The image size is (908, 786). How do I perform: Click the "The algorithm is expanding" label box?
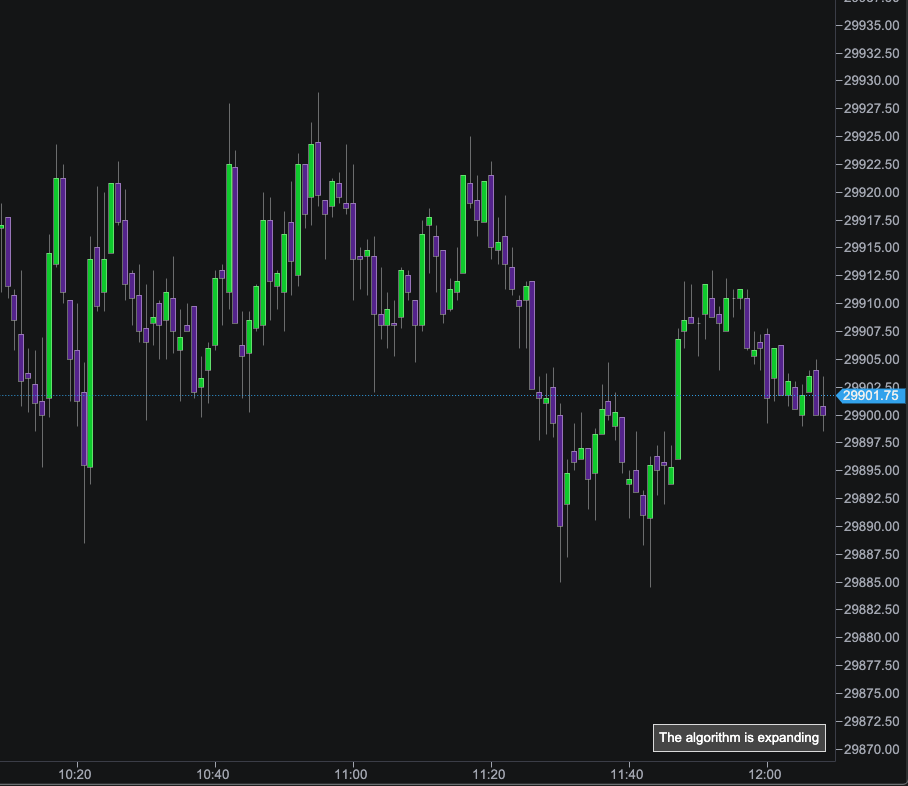[739, 737]
